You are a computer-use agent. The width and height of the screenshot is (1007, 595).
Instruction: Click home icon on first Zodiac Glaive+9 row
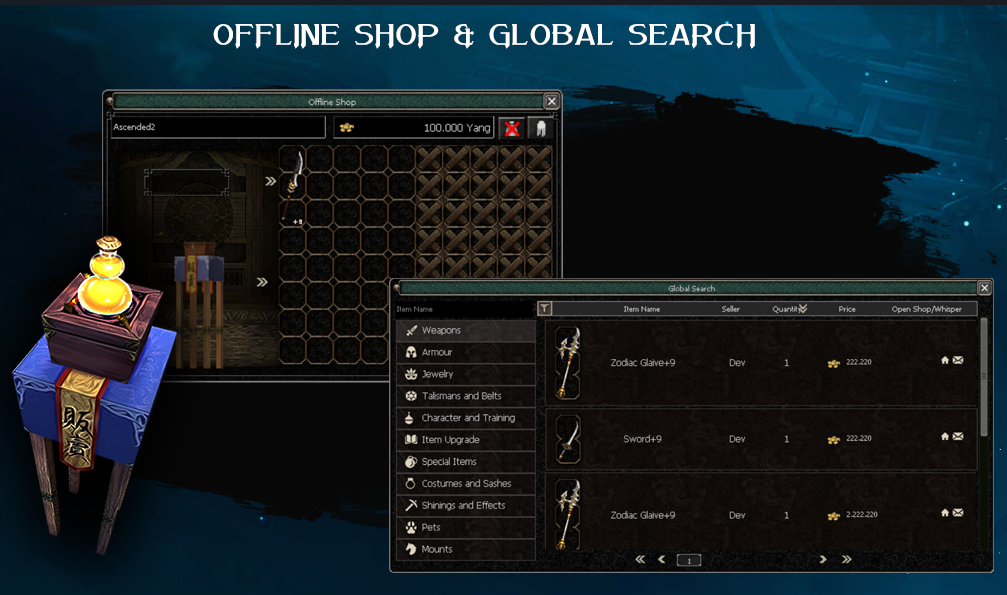point(945,360)
